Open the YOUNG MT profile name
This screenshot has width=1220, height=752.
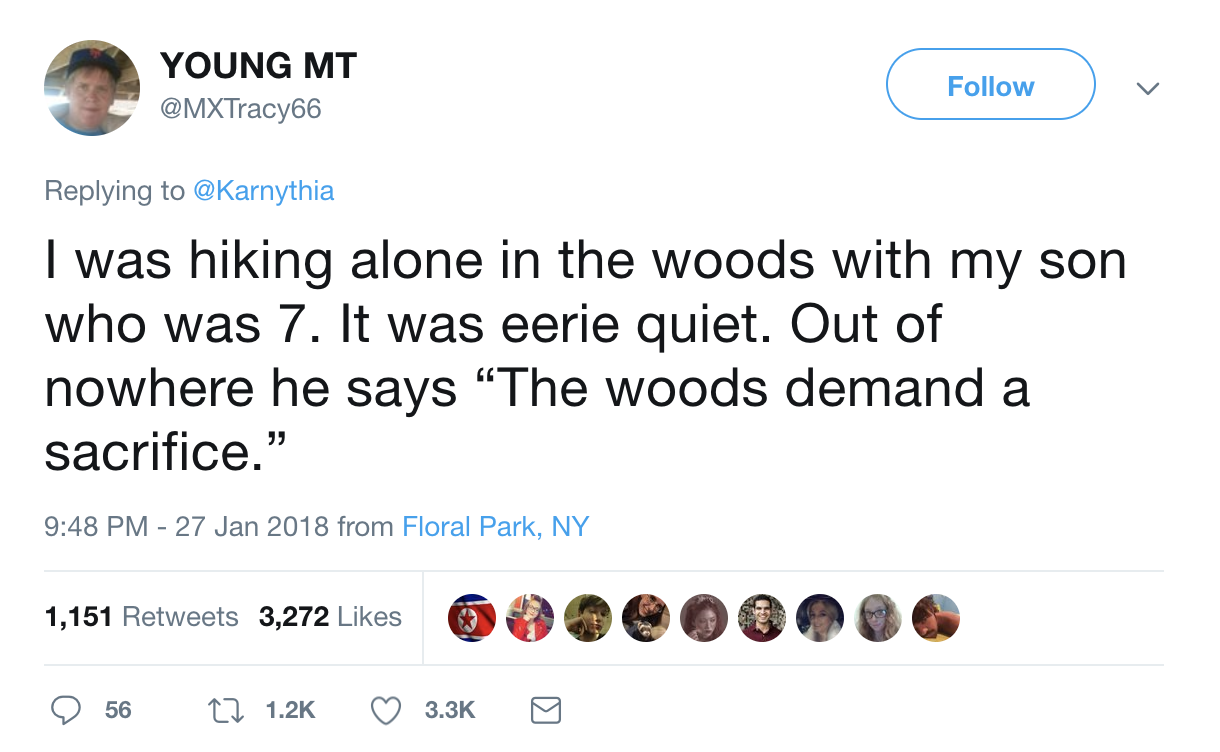click(258, 66)
